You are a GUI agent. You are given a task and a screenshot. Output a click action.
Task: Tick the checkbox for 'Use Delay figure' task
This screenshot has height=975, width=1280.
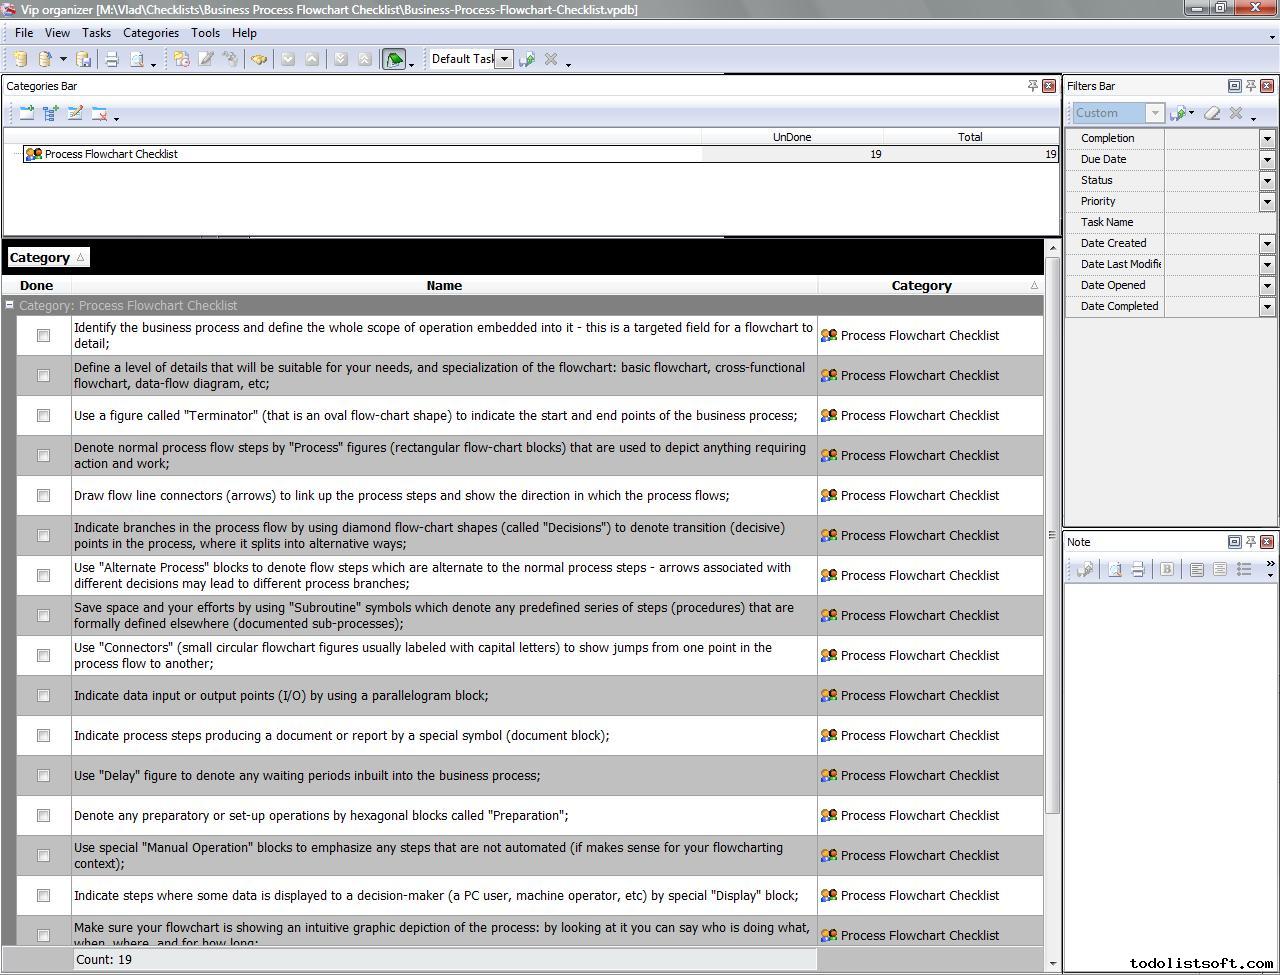(x=43, y=776)
